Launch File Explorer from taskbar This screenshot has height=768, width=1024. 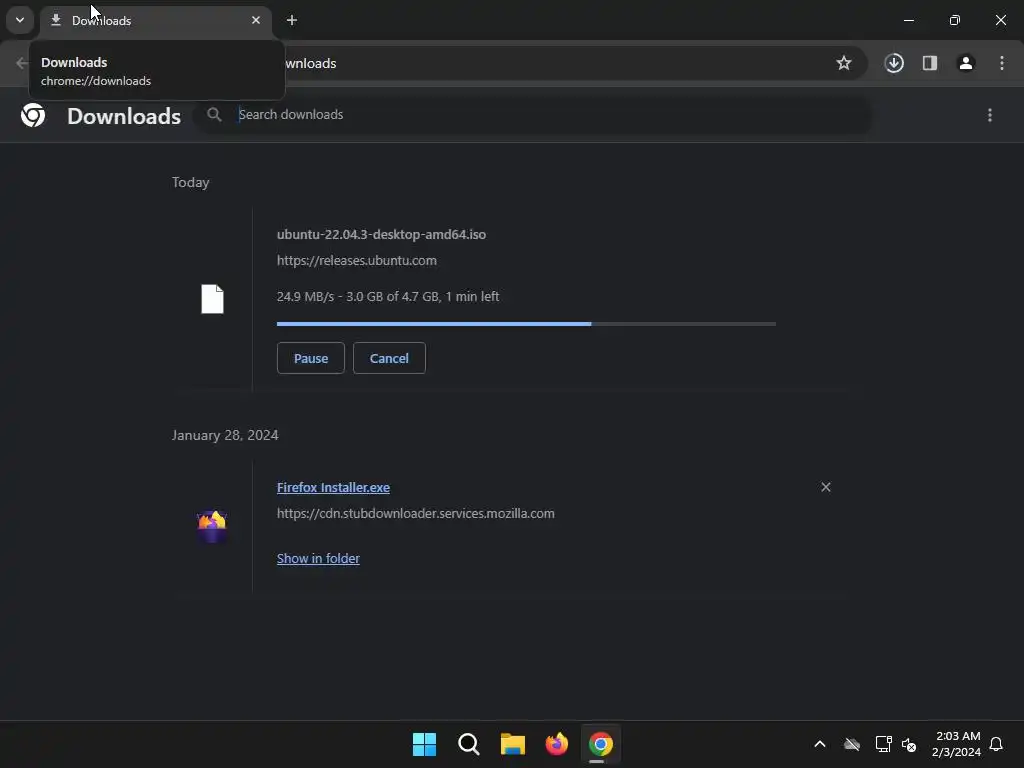[513, 744]
